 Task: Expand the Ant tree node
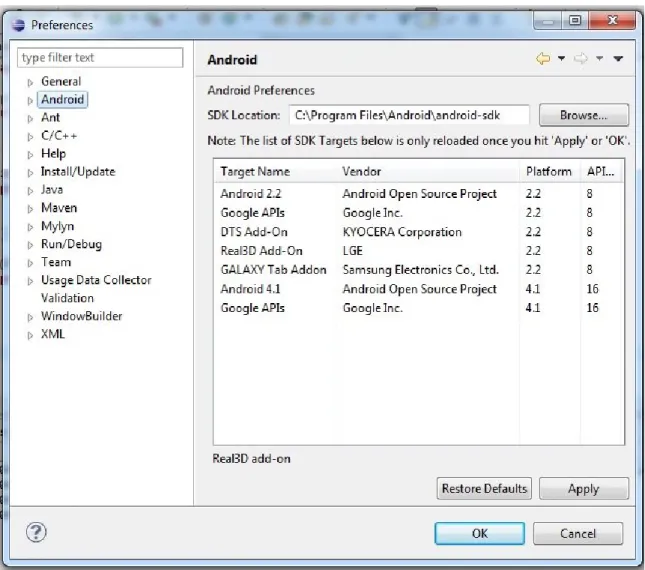[30, 119]
